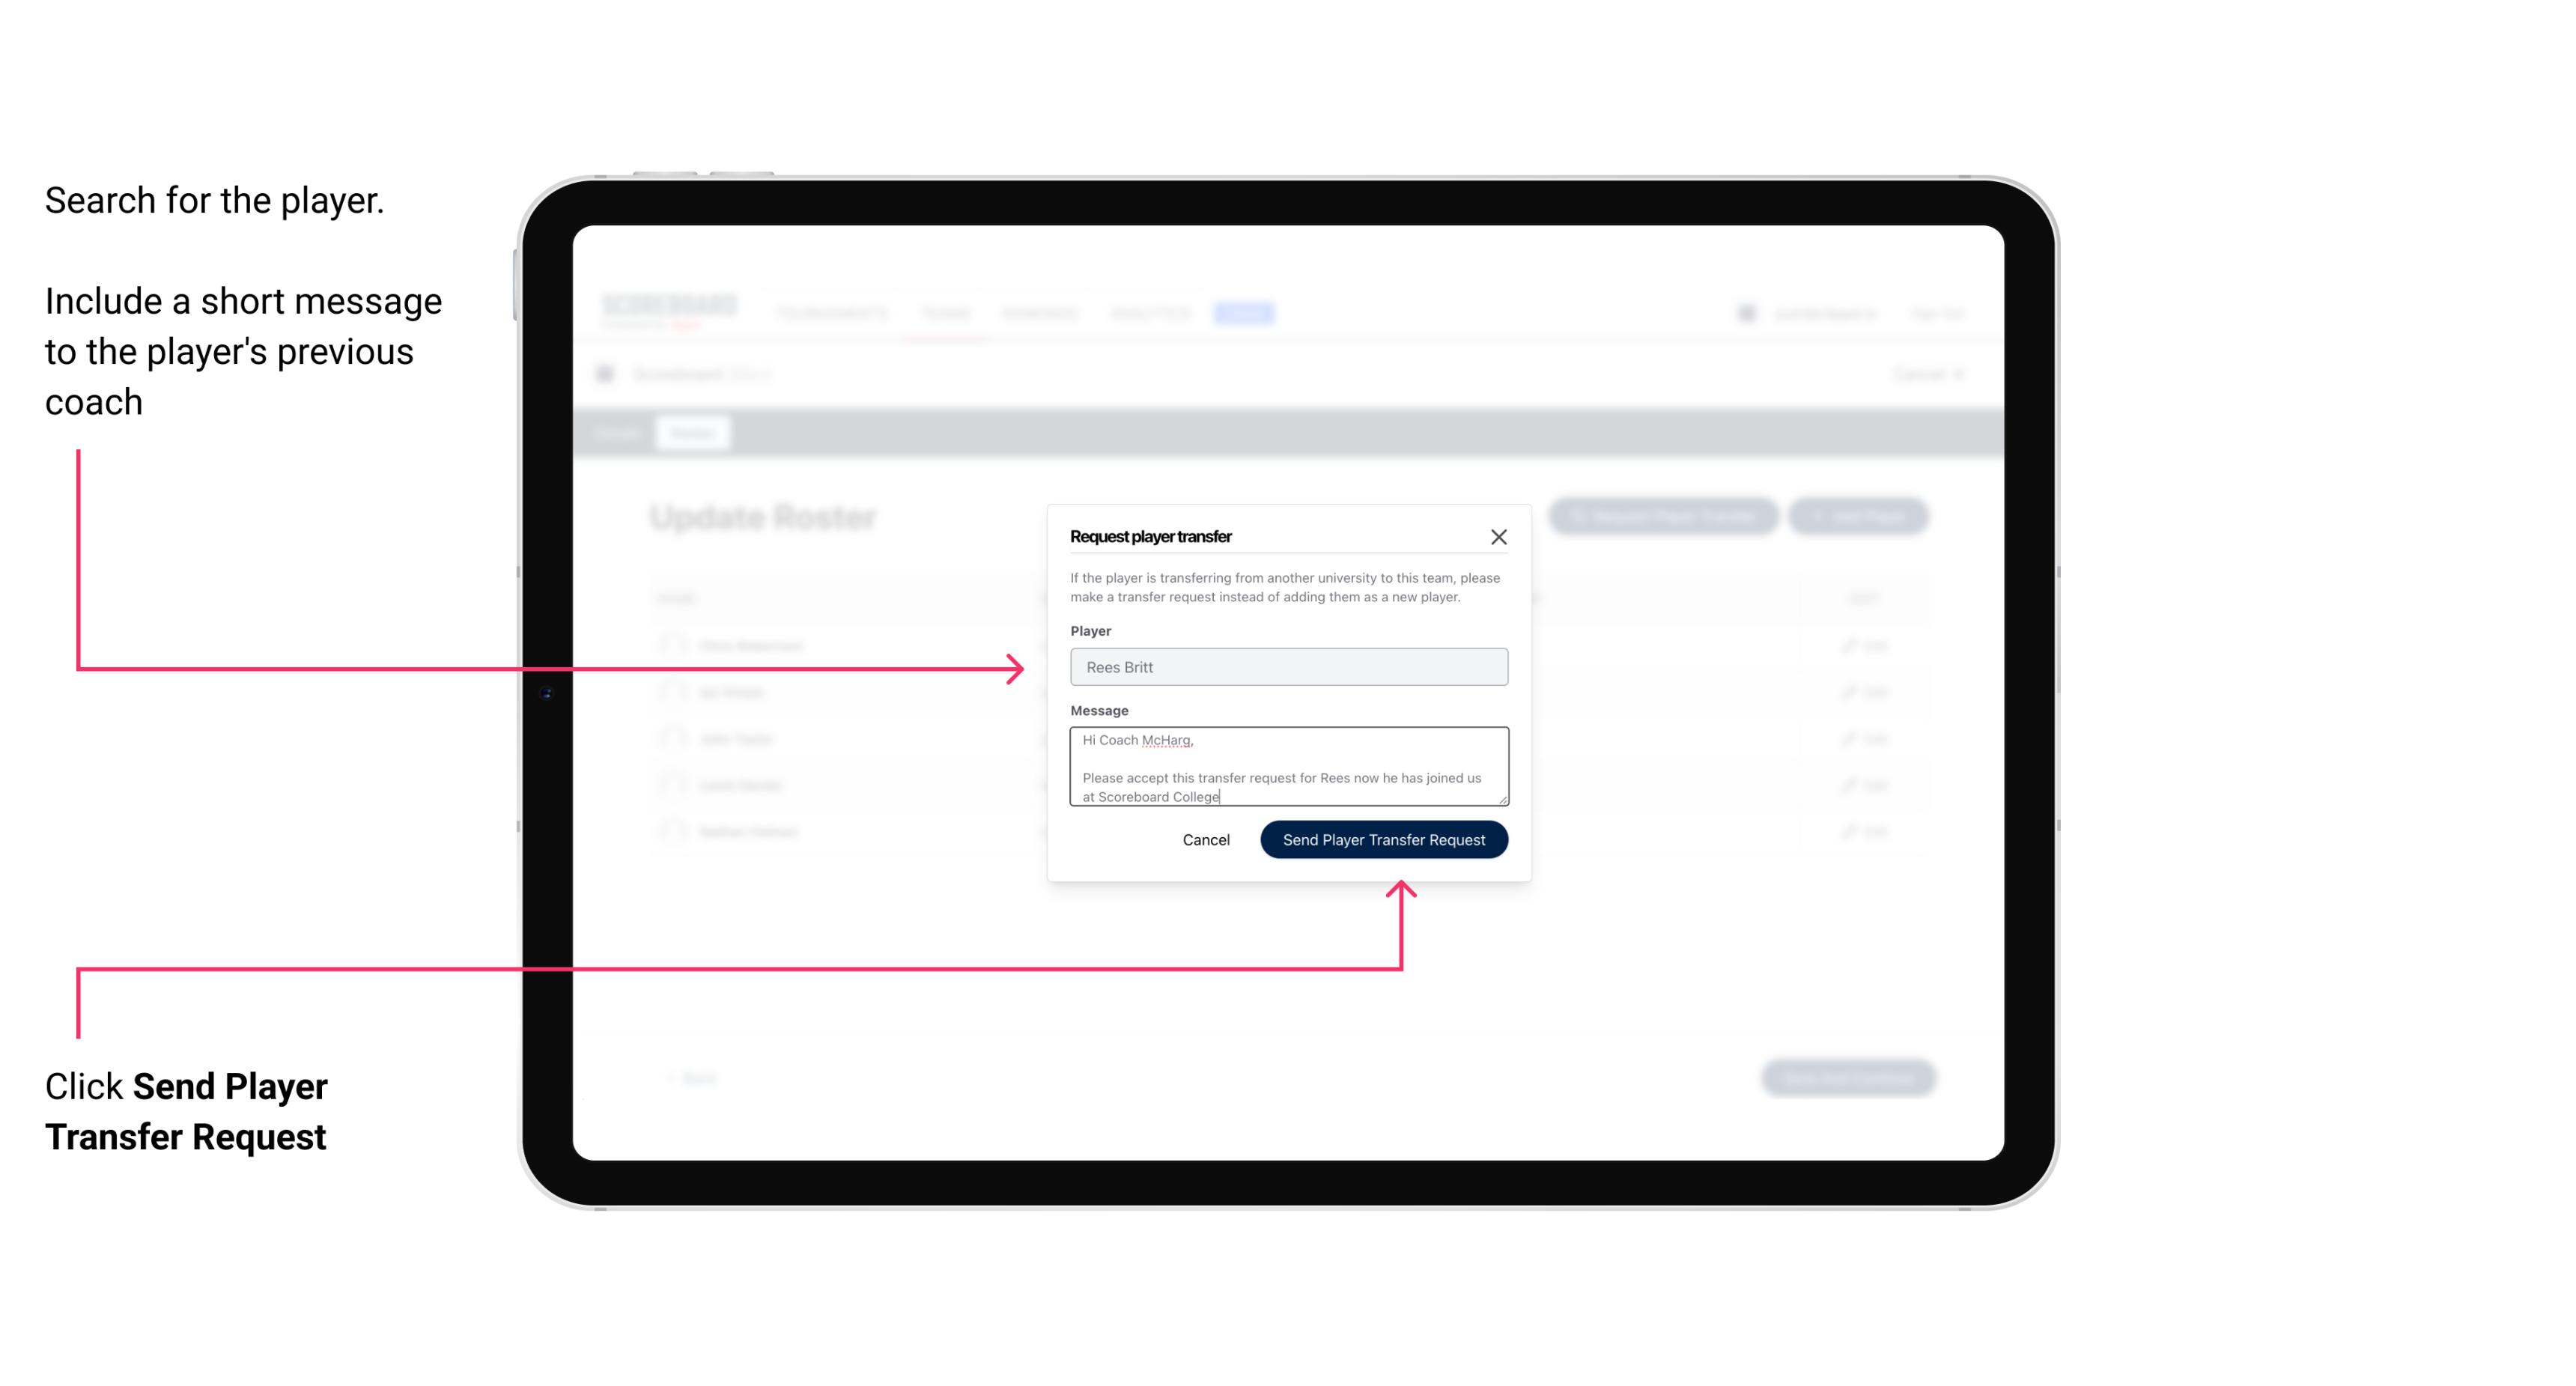Click the transfer request modal icon
2576x1386 pixels.
pyautogui.click(x=1499, y=536)
